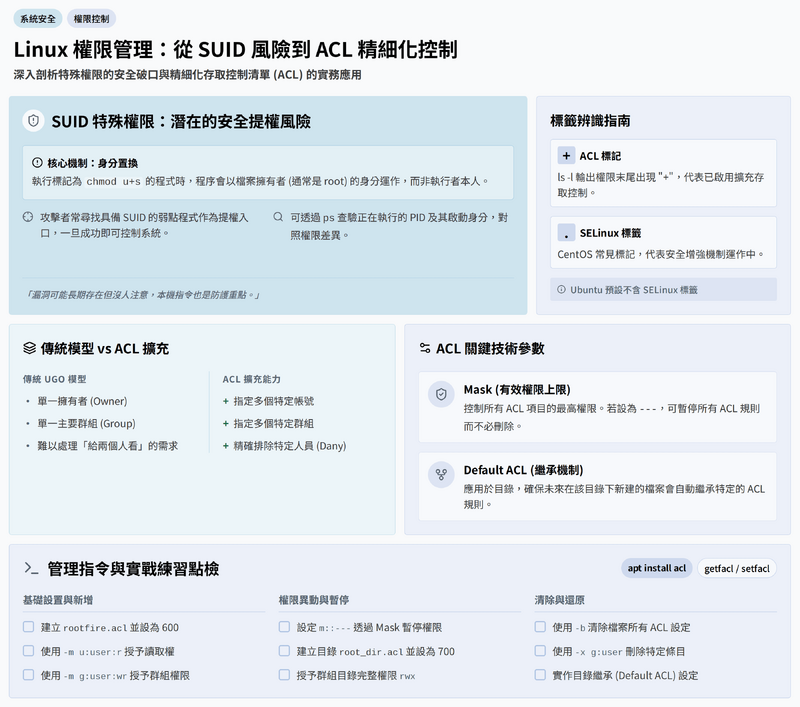Click the plus icon for ACL 標記
The height and width of the screenshot is (707, 800).
point(566,156)
